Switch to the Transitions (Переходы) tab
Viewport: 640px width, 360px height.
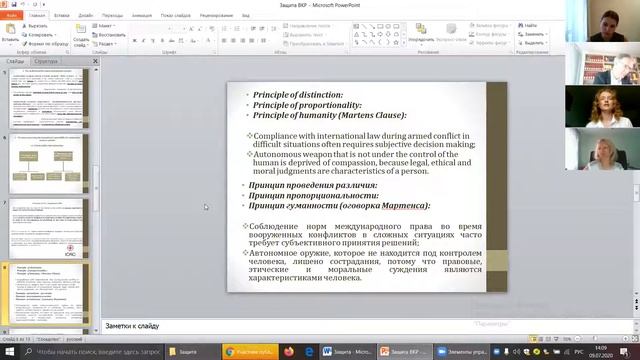point(112,16)
